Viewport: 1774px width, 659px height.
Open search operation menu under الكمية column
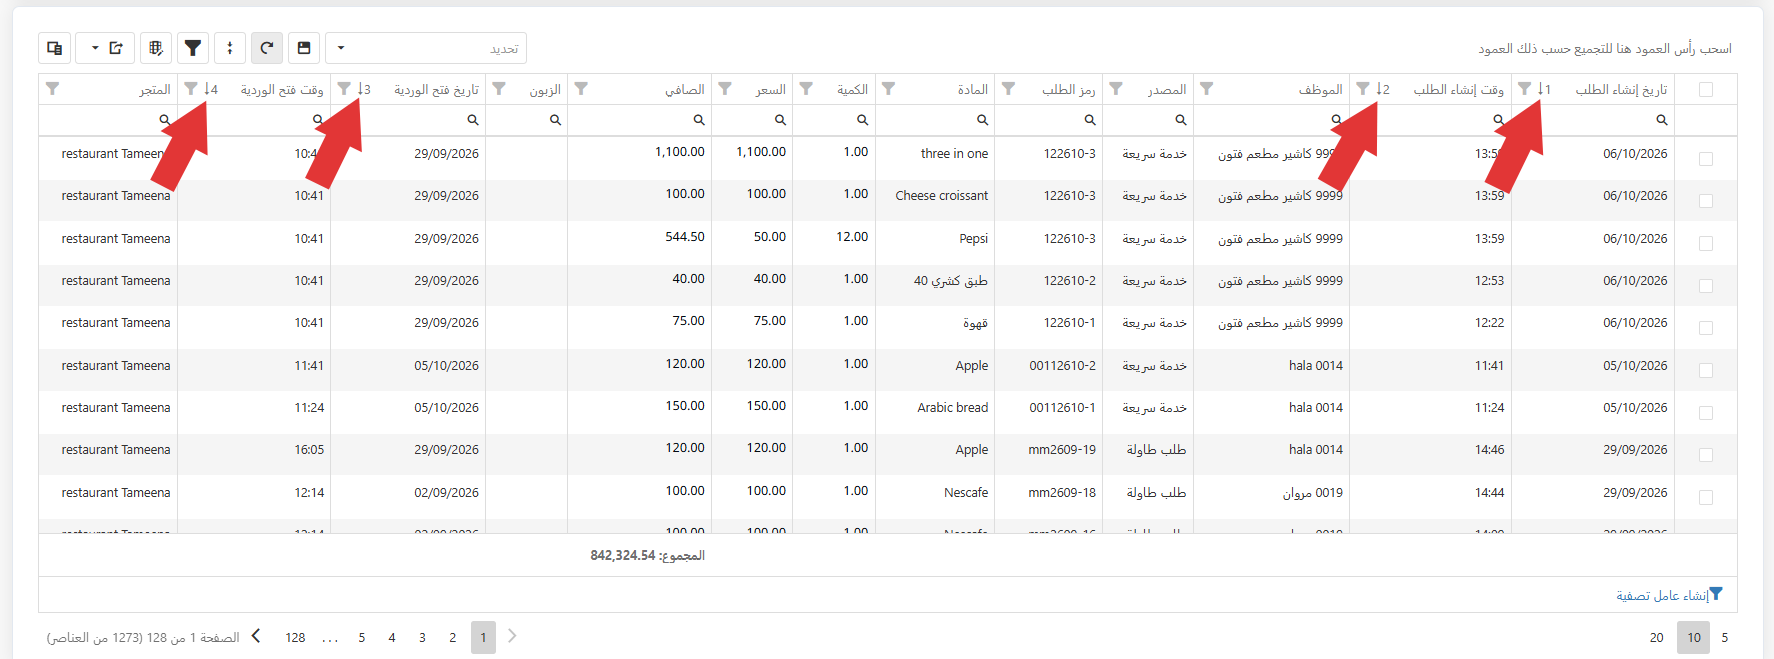pyautogui.click(x=862, y=120)
